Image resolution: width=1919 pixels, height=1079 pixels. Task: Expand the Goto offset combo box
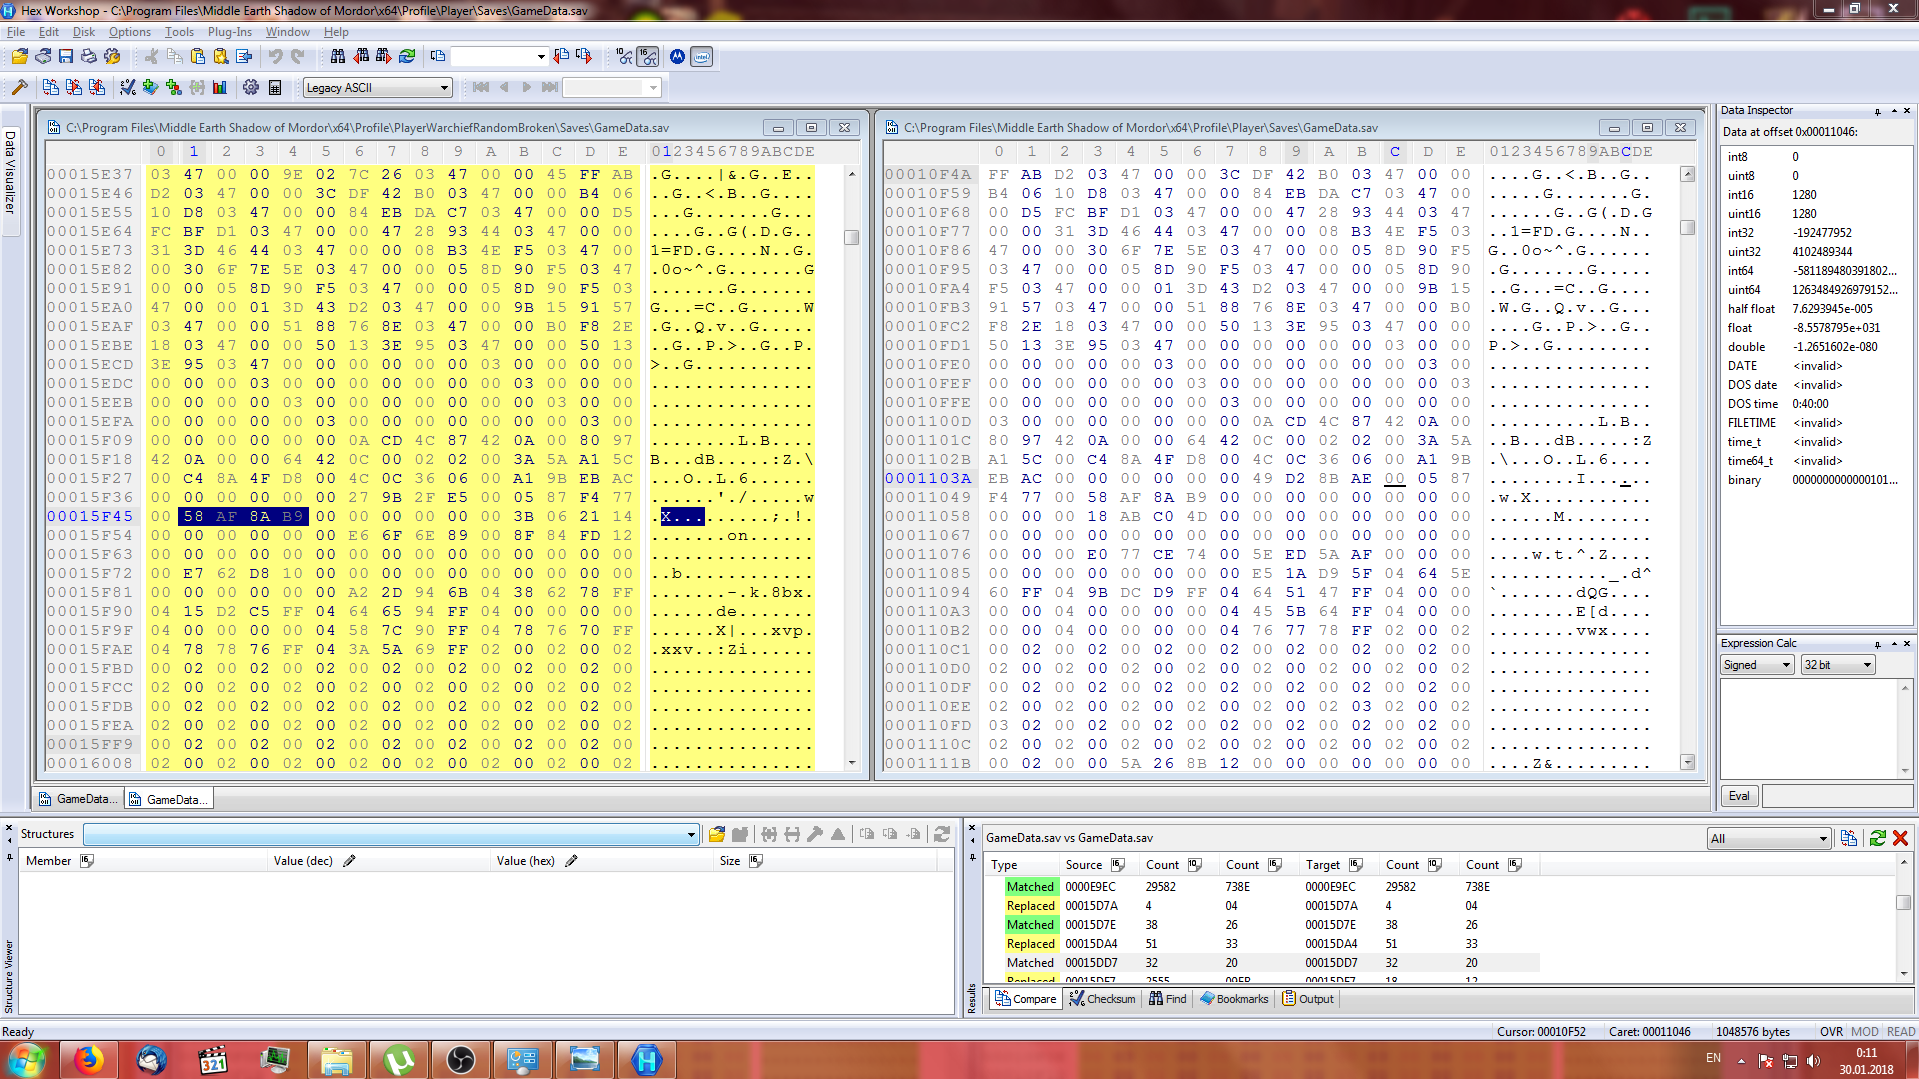click(541, 57)
